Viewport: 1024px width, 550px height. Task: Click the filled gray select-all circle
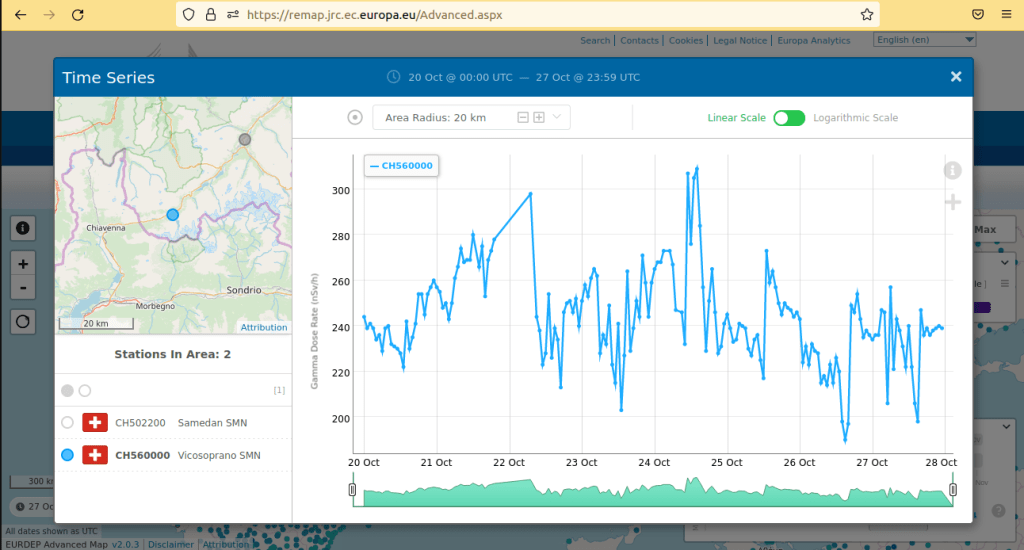(67, 390)
